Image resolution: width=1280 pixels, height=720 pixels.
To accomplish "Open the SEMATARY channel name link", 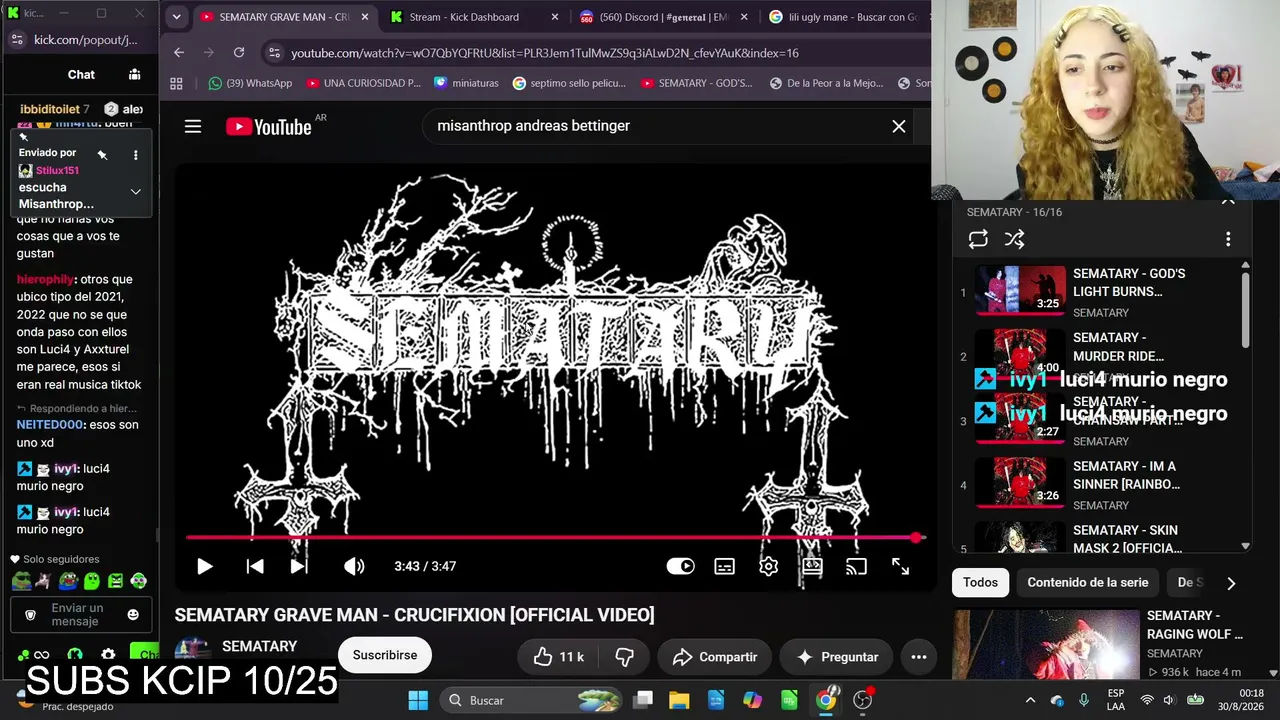I will pos(259,646).
